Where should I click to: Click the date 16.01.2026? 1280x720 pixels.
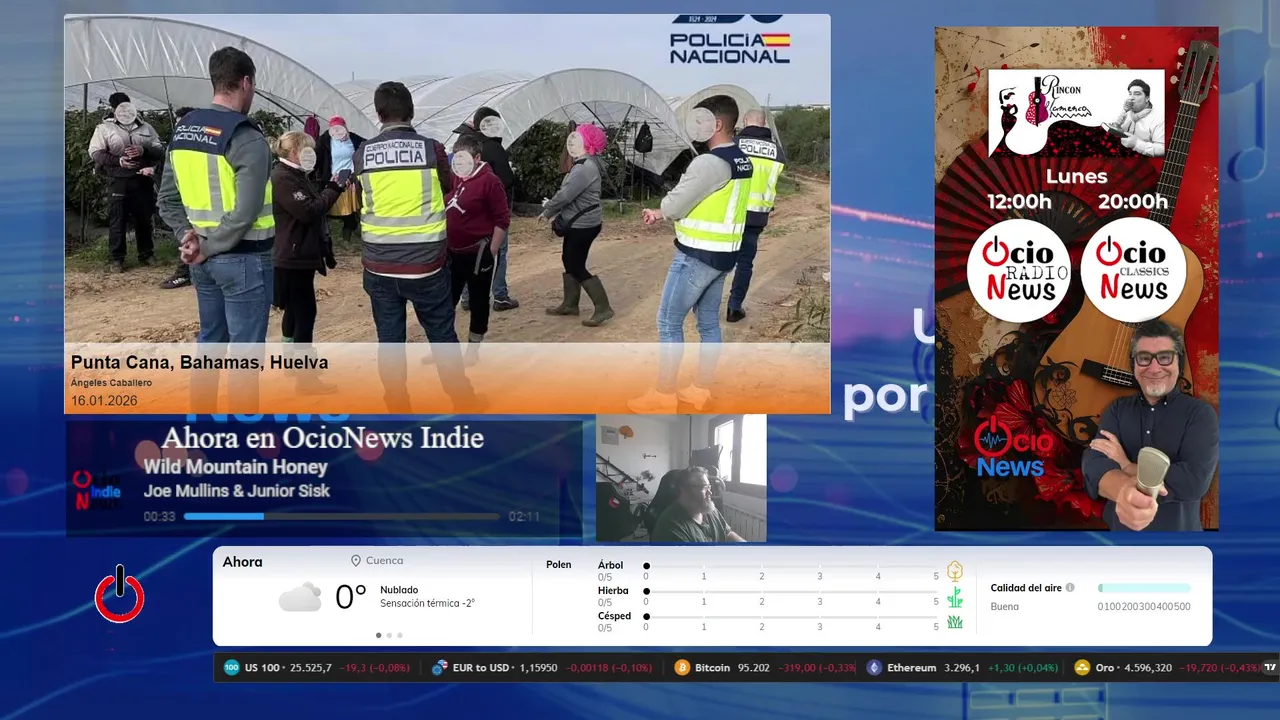coord(104,401)
